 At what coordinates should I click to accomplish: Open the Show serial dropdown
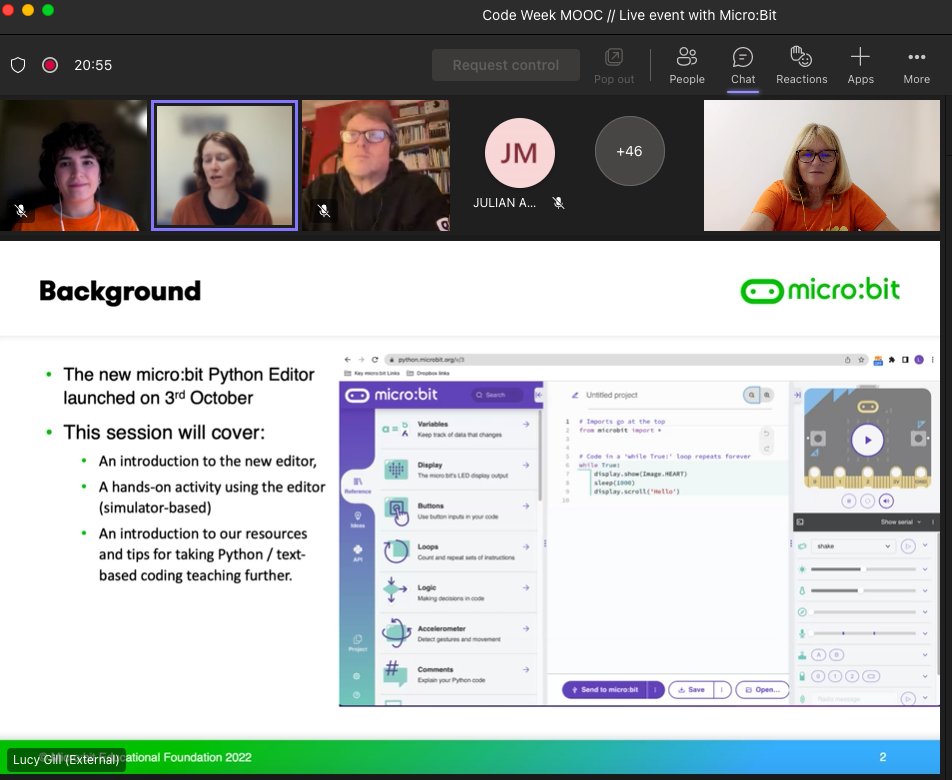900,522
